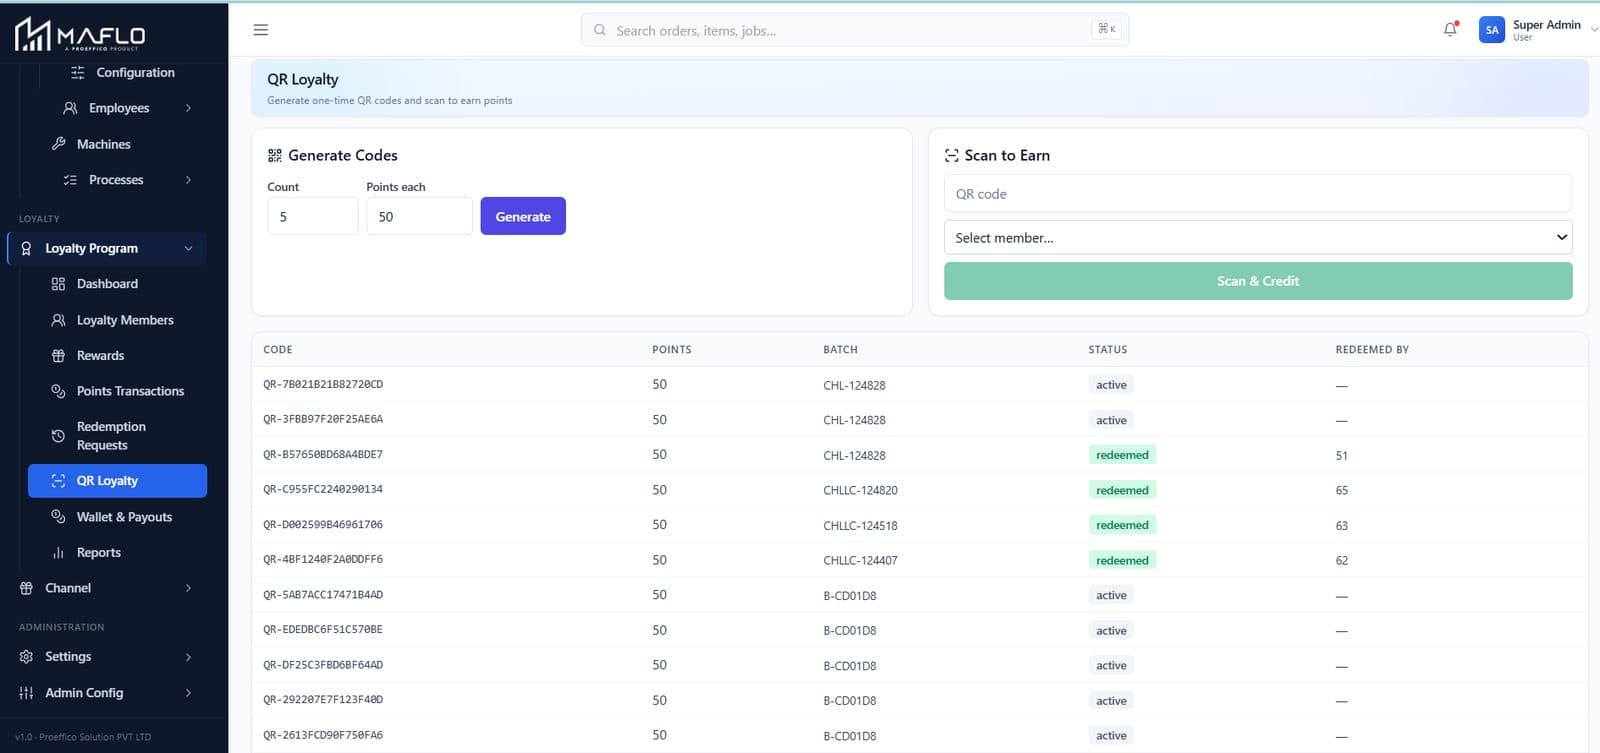Open the Select member dropdown
The height and width of the screenshot is (753, 1600).
[x=1258, y=237]
